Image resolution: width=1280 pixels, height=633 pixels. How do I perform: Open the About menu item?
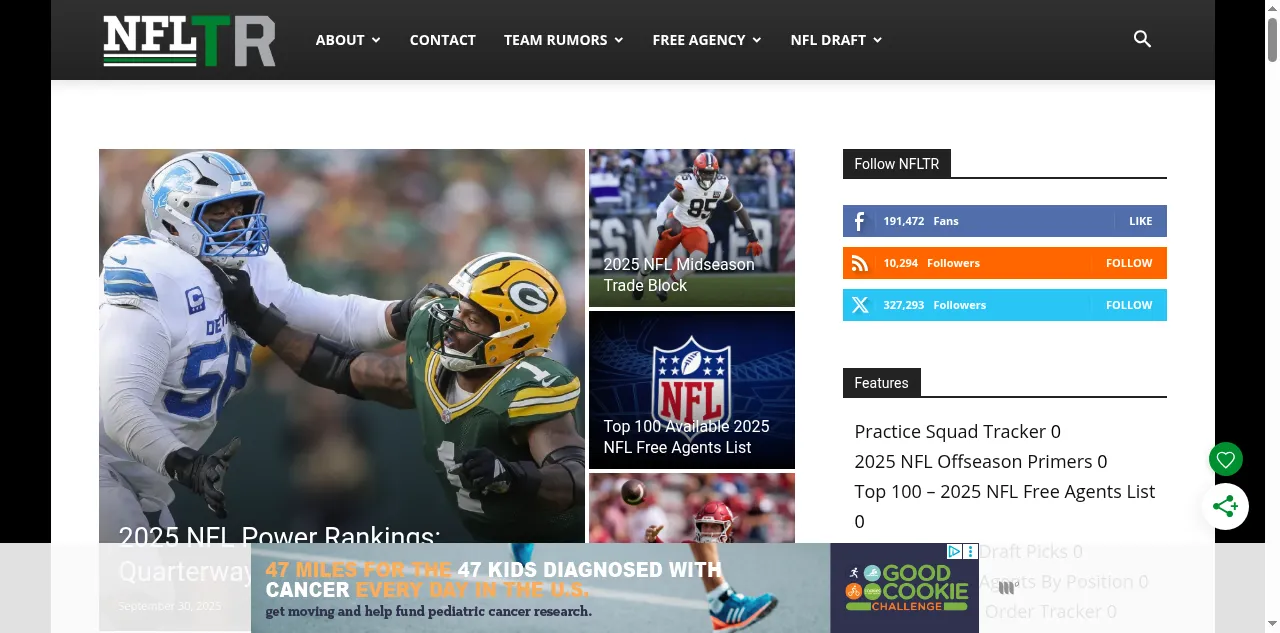(x=340, y=40)
